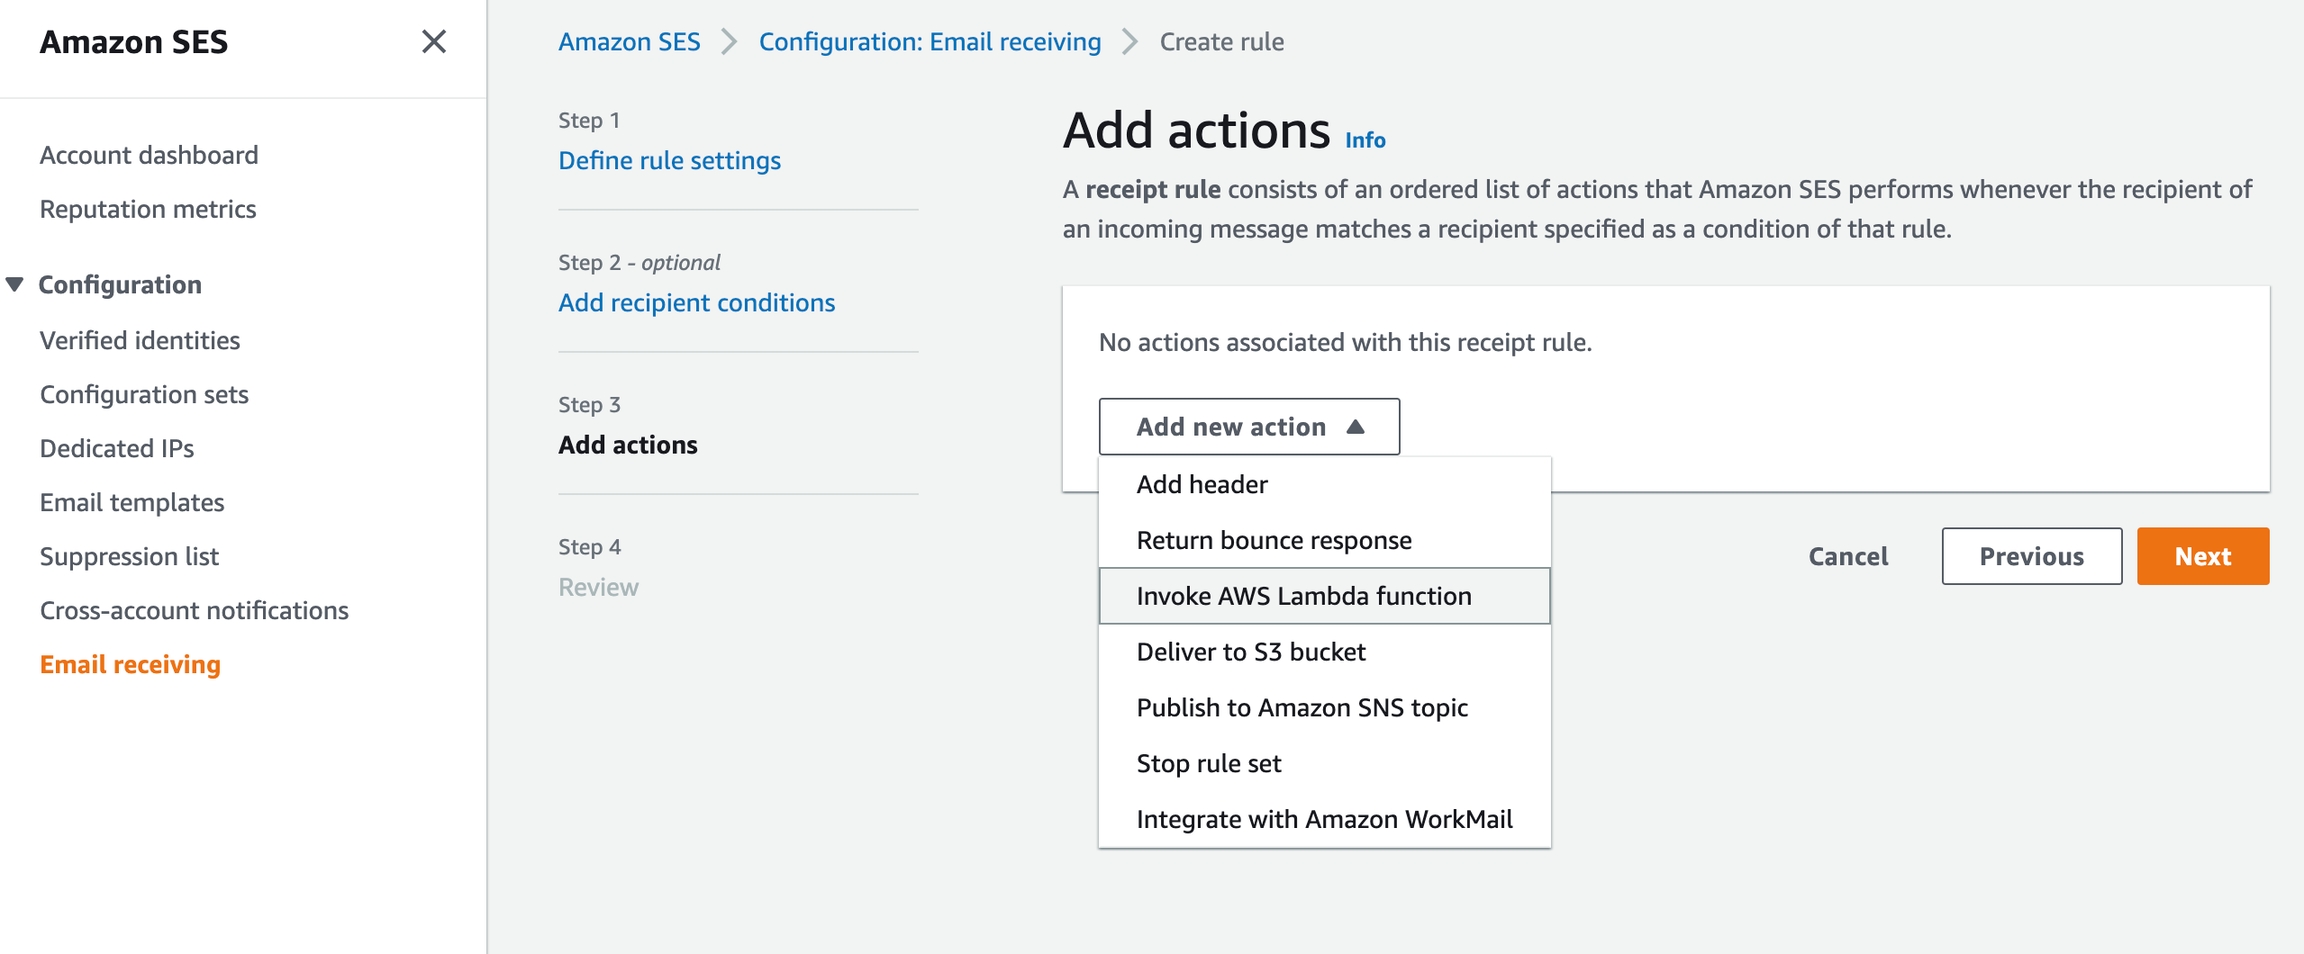Pick Stop rule set action
This screenshot has width=2304, height=954.
pos(1209,765)
